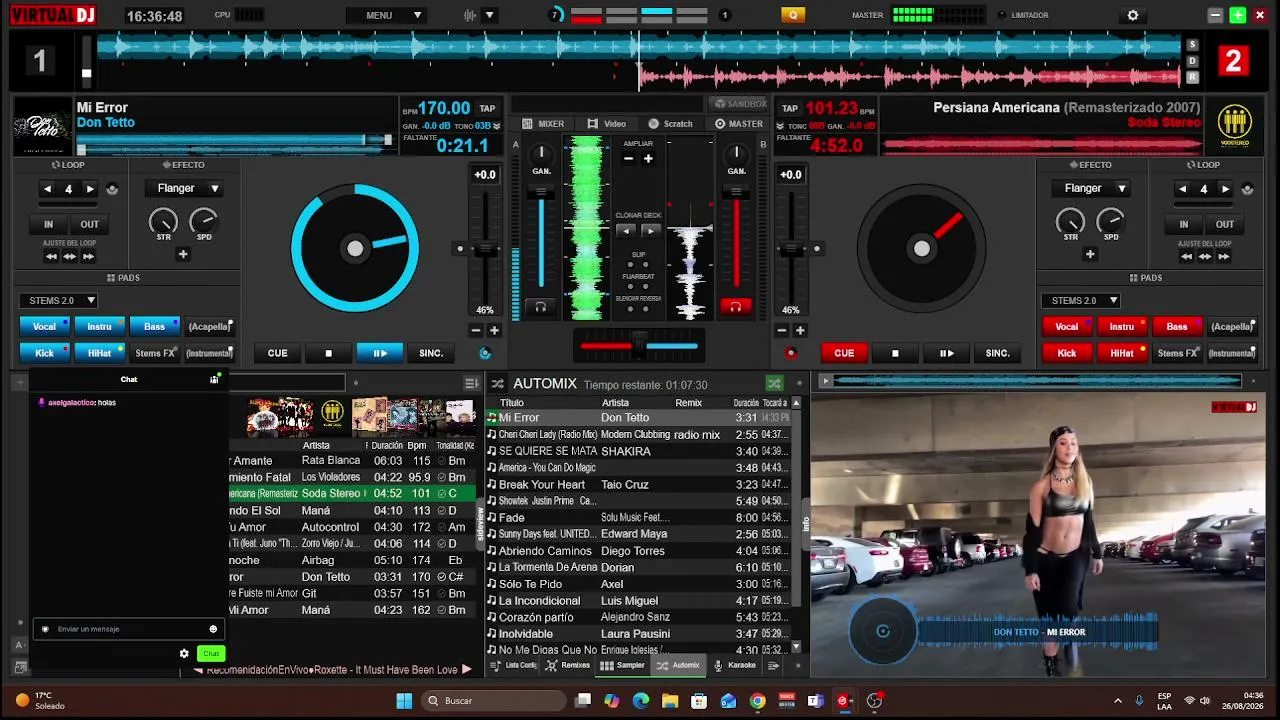
Task: Open chat settings gear icon
Action: pos(184,654)
